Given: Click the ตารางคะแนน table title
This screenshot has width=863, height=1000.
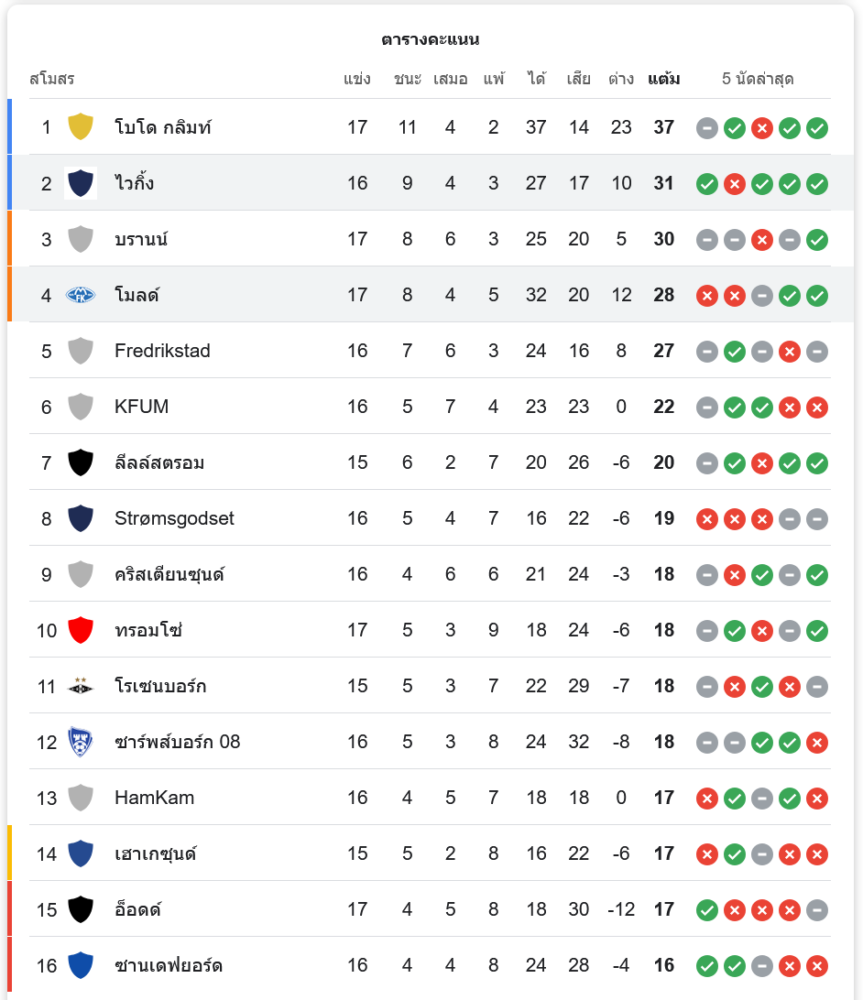Looking at the screenshot, I should 430,40.
